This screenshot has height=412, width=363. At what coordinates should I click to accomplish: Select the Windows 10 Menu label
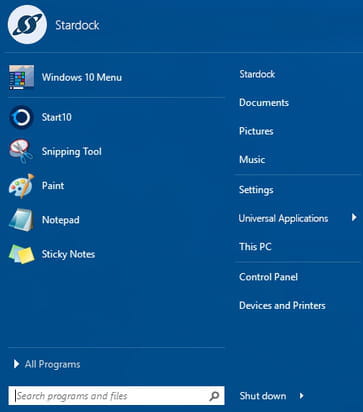(82, 77)
